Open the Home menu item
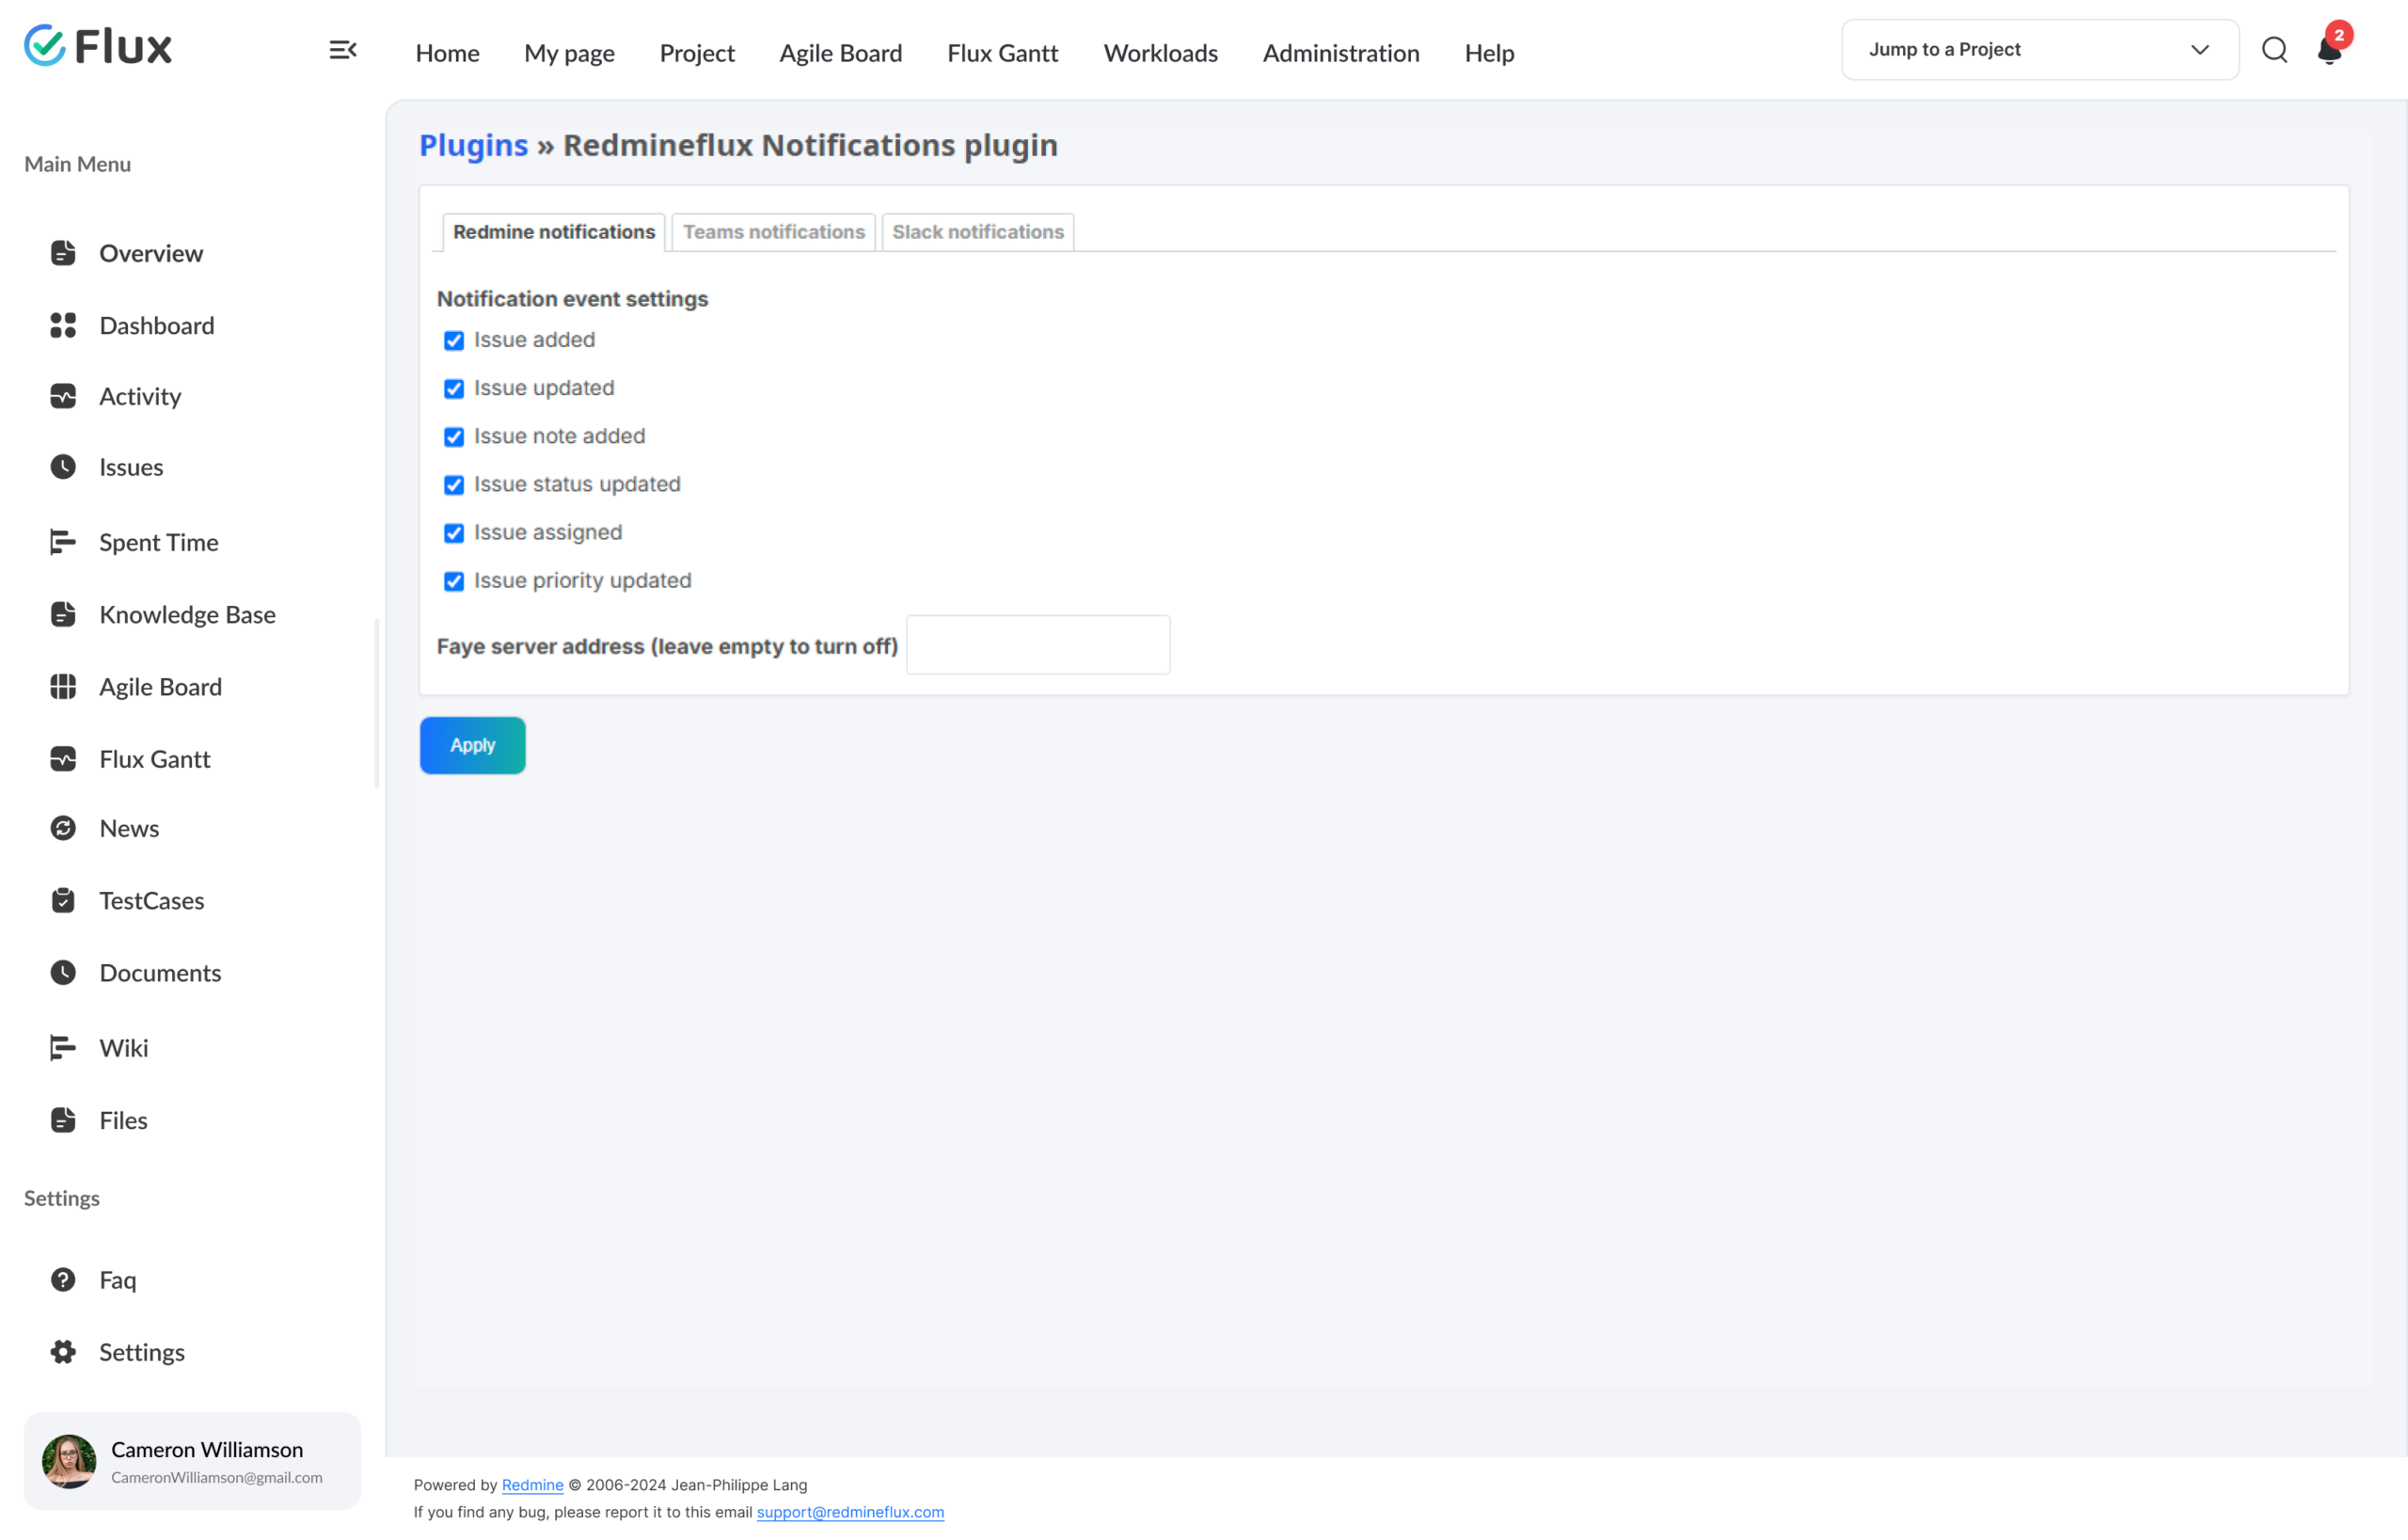This screenshot has height=1540, width=2408. point(447,53)
